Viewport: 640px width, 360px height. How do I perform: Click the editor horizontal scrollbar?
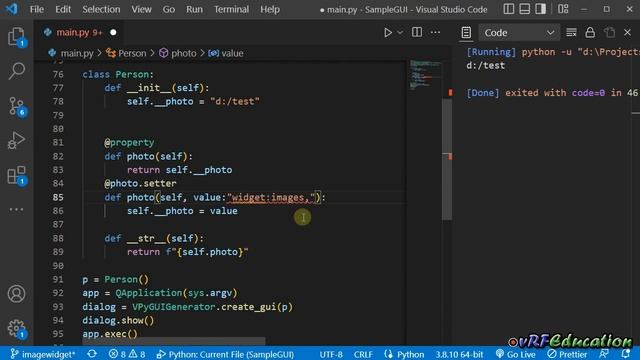[174, 341]
